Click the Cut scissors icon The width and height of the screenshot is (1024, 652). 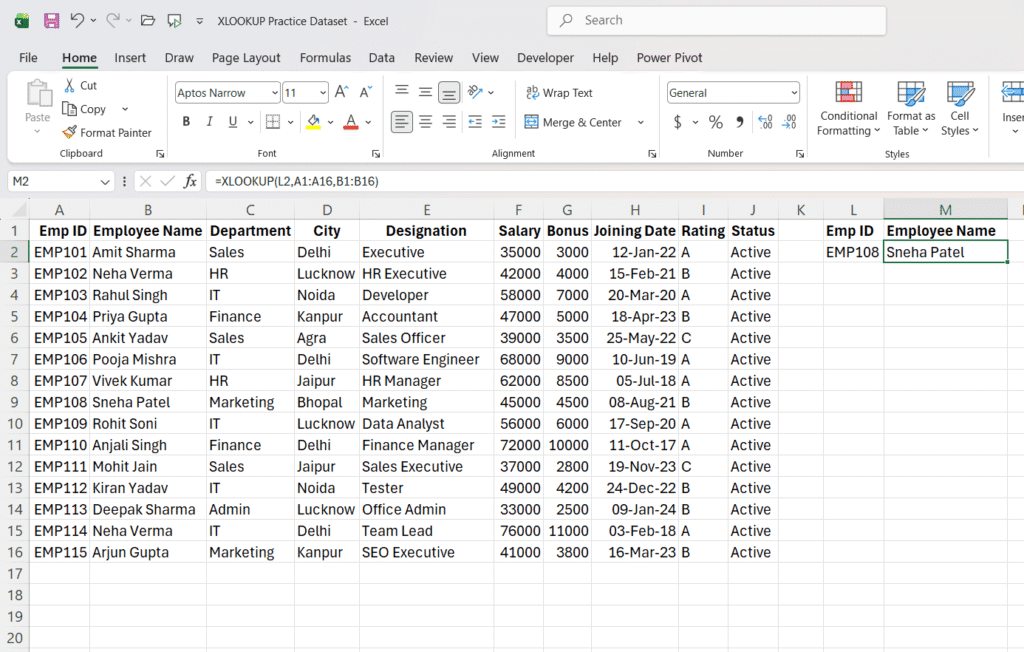click(x=69, y=86)
